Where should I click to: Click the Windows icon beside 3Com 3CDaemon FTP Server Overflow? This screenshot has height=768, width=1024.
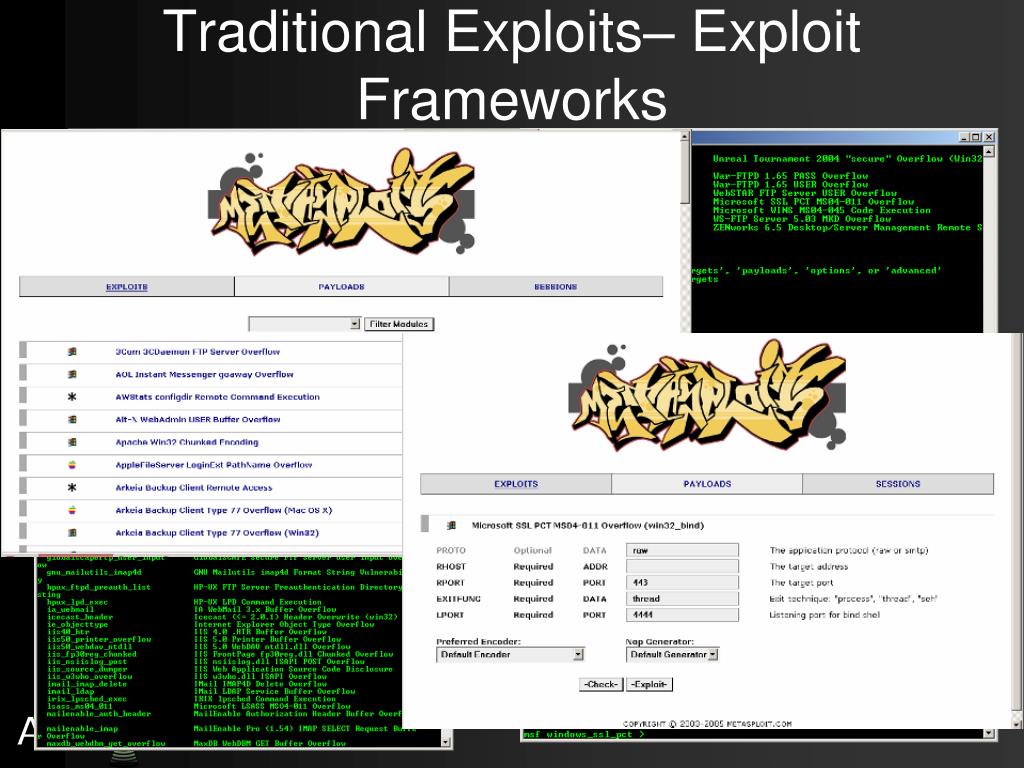(x=72, y=351)
